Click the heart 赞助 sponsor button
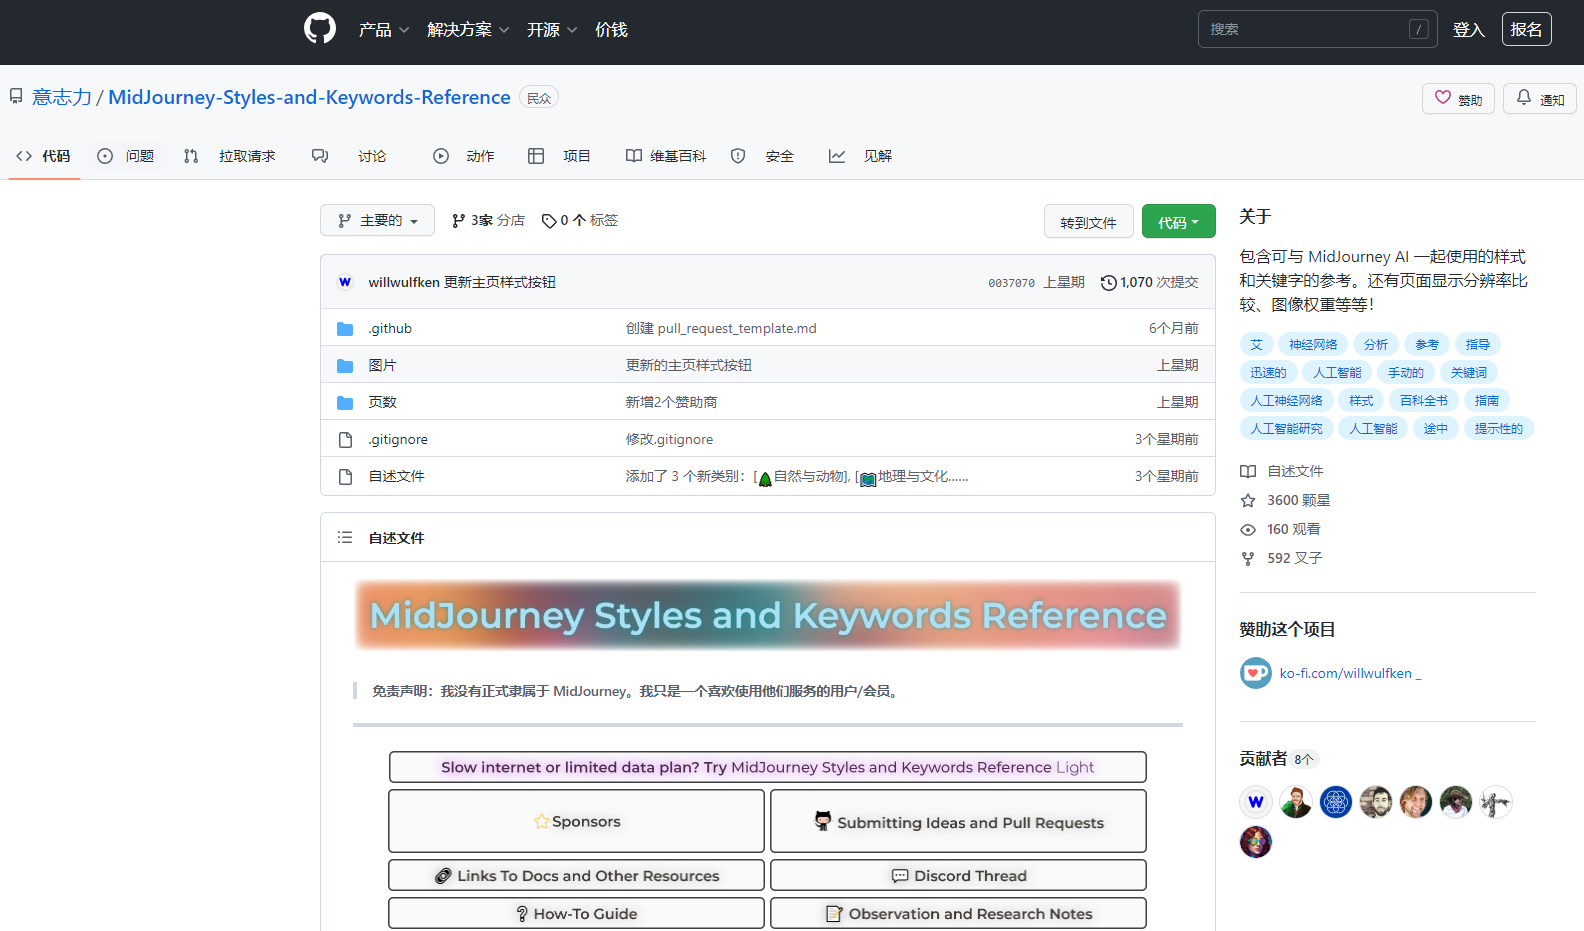 1458,99
